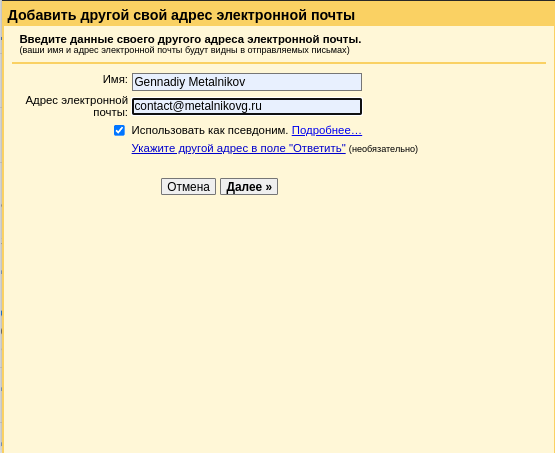
Task: Place cursor after .ru in the email field
Action: click(x=263, y=106)
